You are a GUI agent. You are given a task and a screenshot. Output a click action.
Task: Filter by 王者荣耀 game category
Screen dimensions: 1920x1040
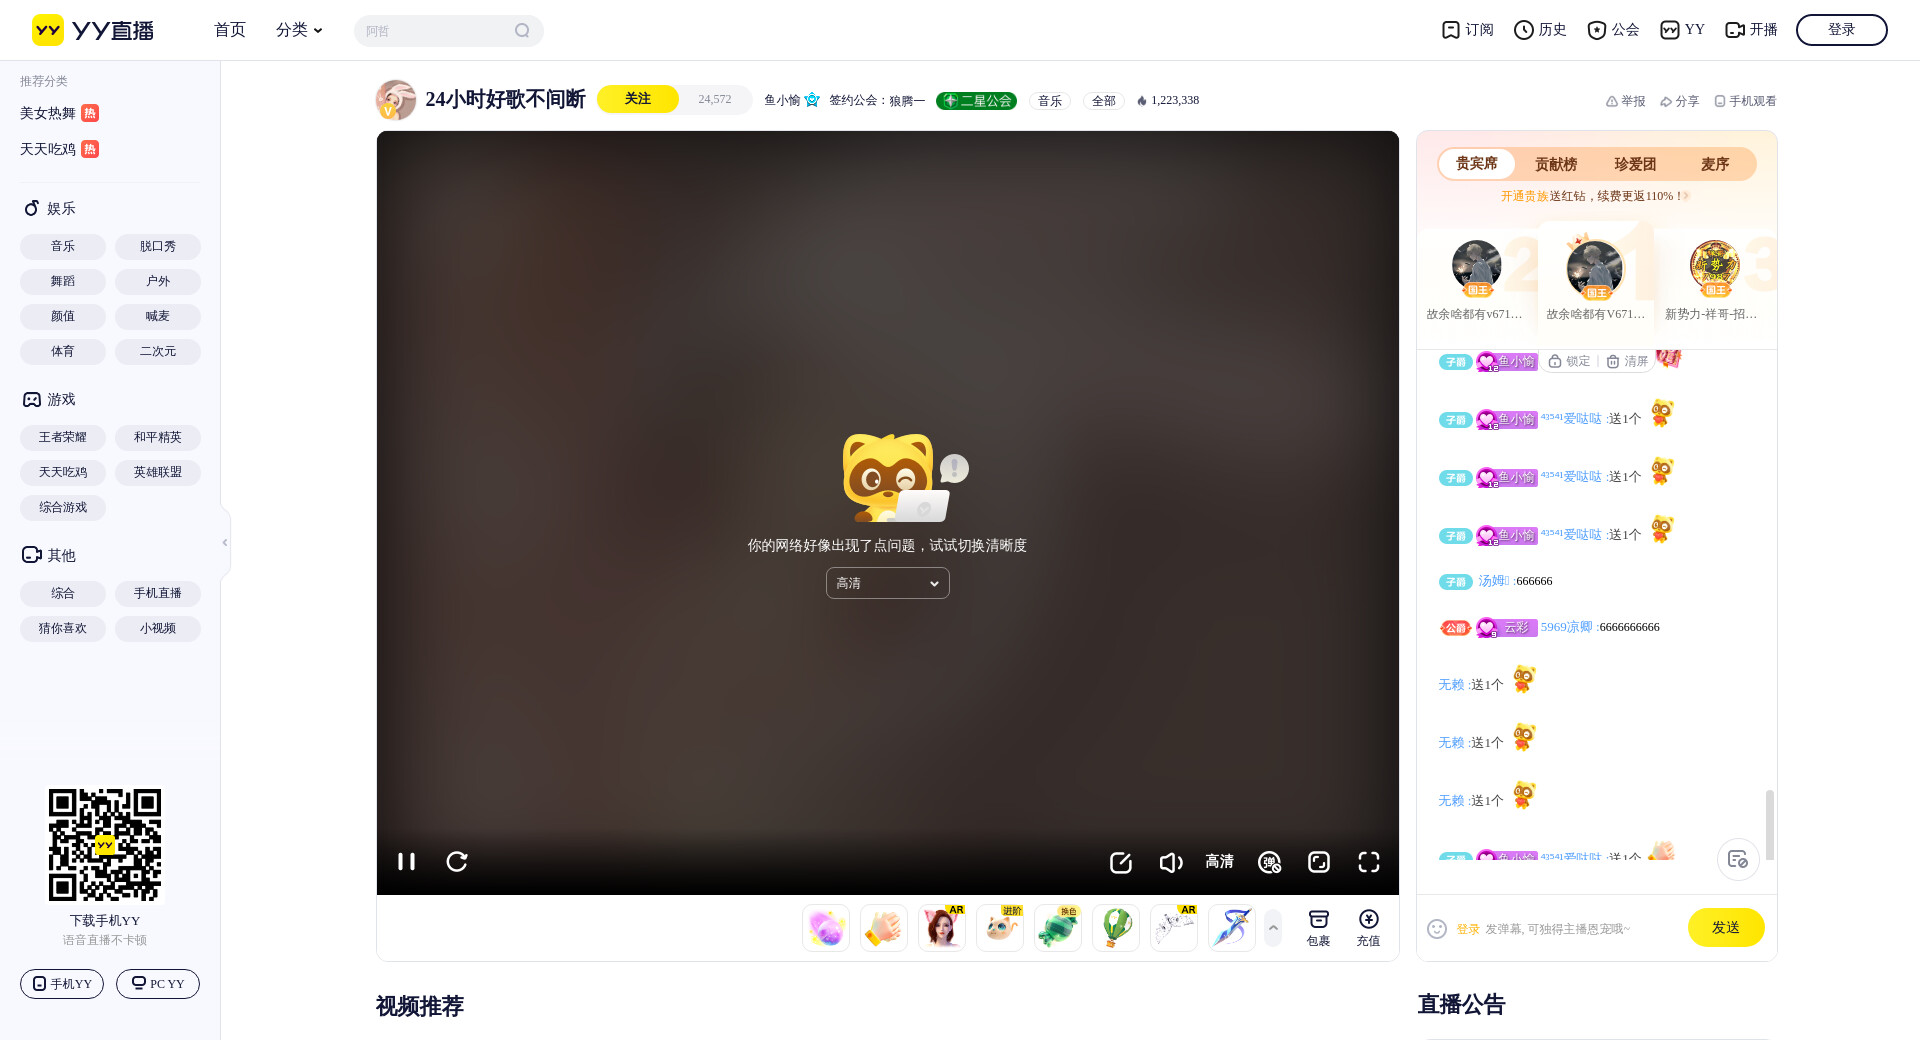(63, 438)
